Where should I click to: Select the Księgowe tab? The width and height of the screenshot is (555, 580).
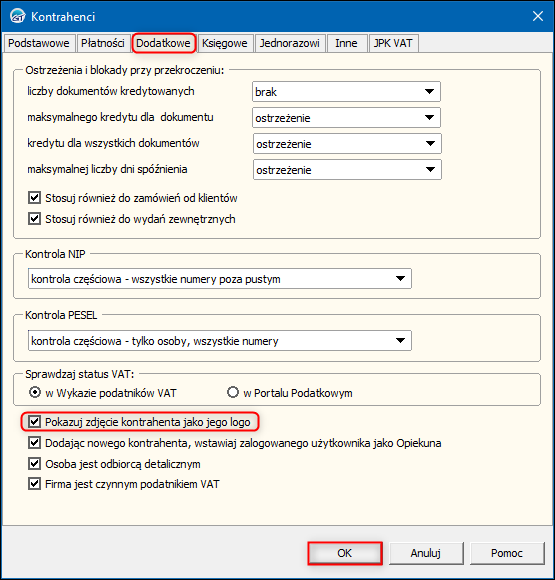point(225,43)
